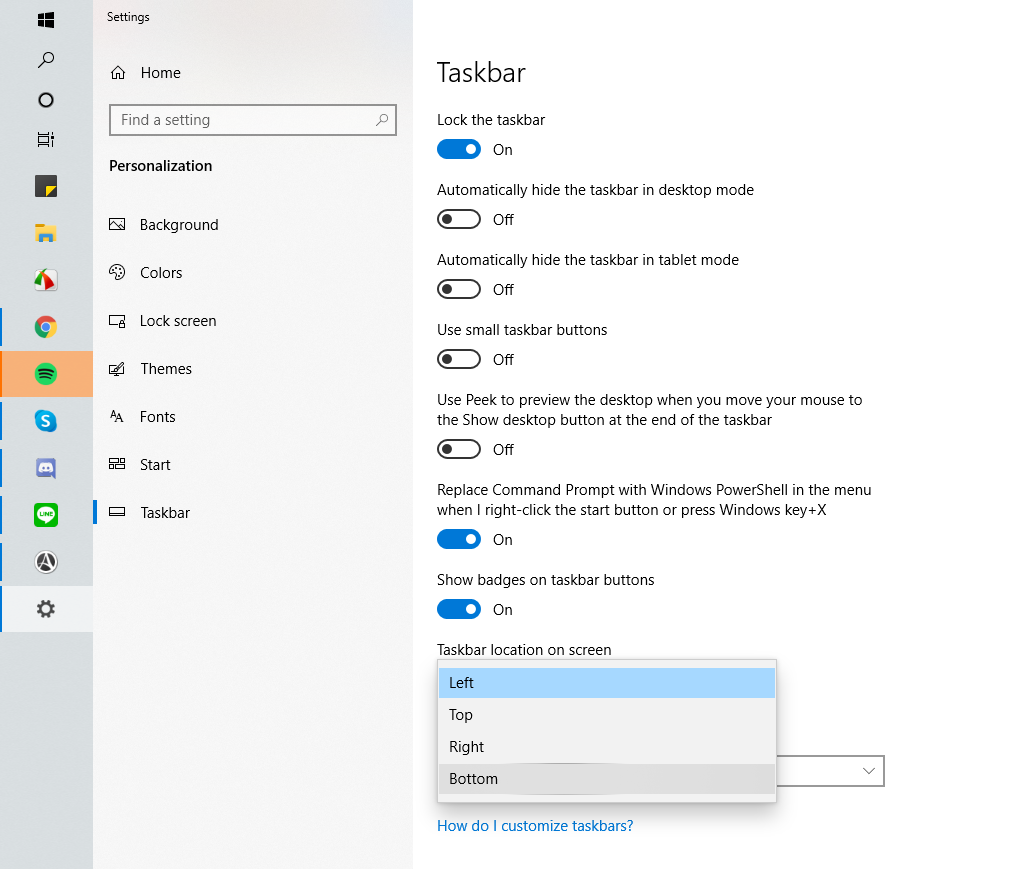Open Sticky Notes from the taskbar
1020x869 pixels.
(x=46, y=186)
